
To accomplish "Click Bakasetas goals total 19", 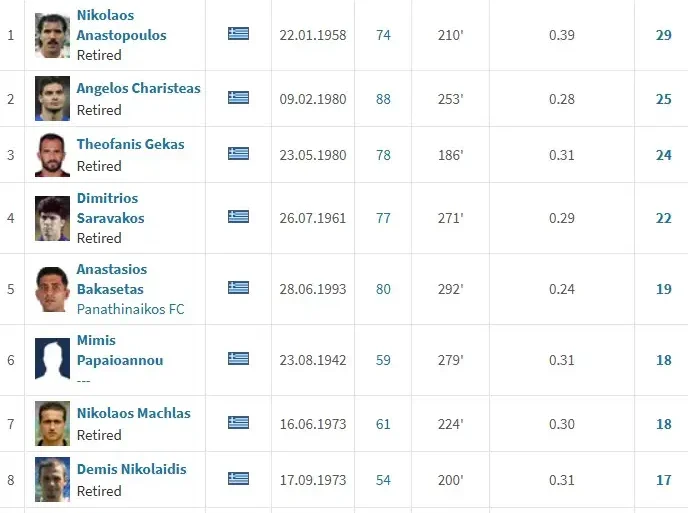I will tap(663, 289).
